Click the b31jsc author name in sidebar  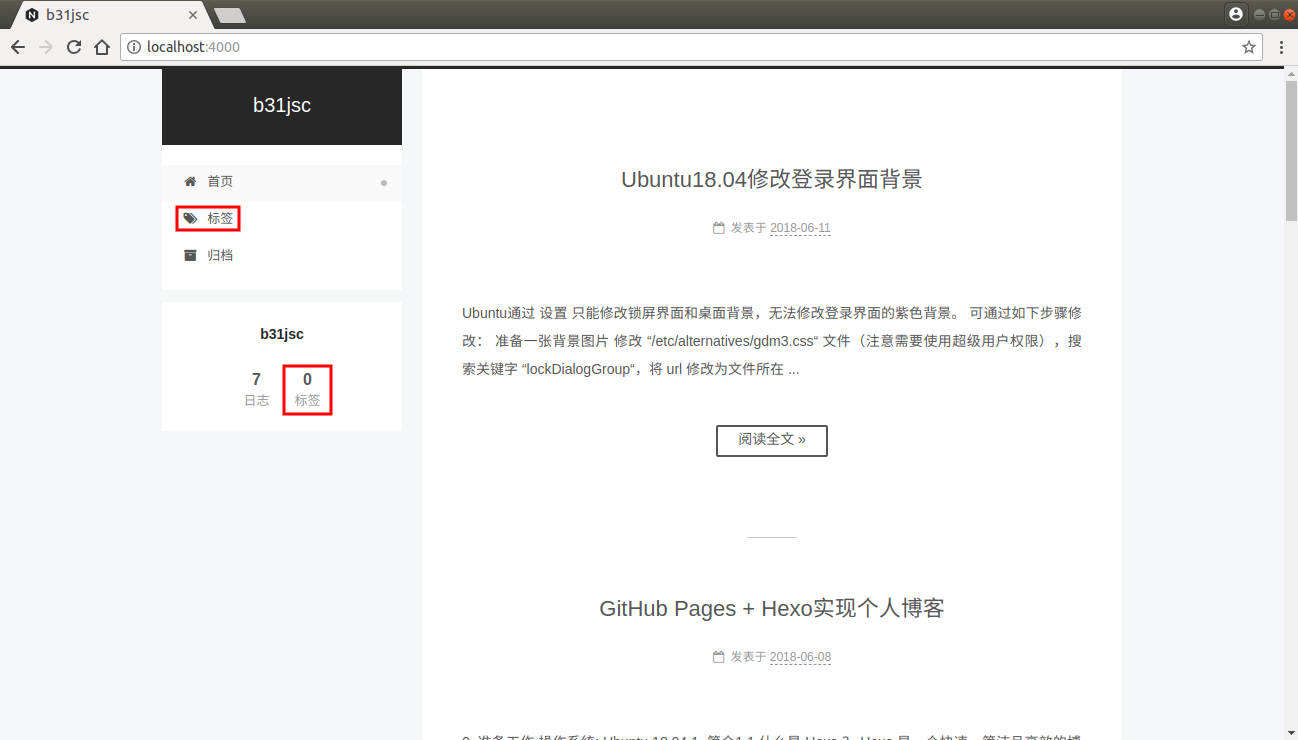(282, 334)
